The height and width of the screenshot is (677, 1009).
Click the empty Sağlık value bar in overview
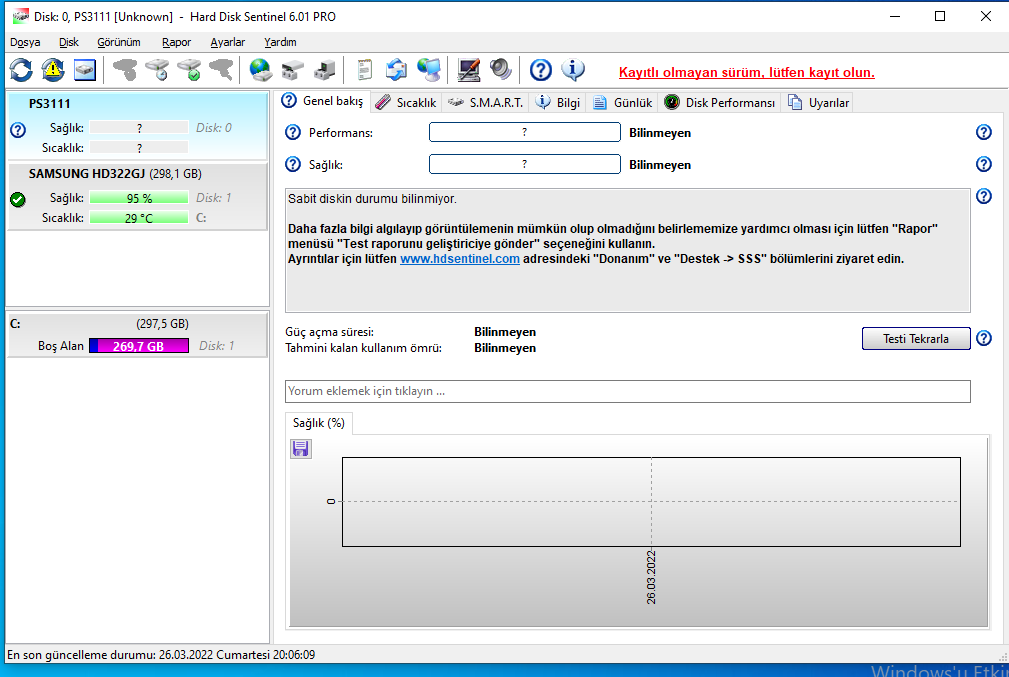pyautogui.click(x=524, y=164)
